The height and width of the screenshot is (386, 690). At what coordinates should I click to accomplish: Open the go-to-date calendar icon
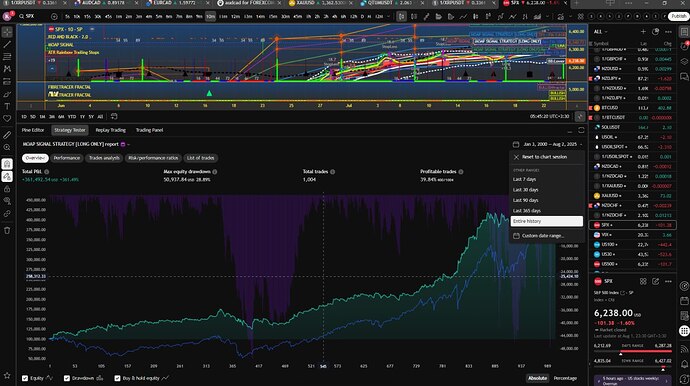pyautogui.click(x=114, y=117)
